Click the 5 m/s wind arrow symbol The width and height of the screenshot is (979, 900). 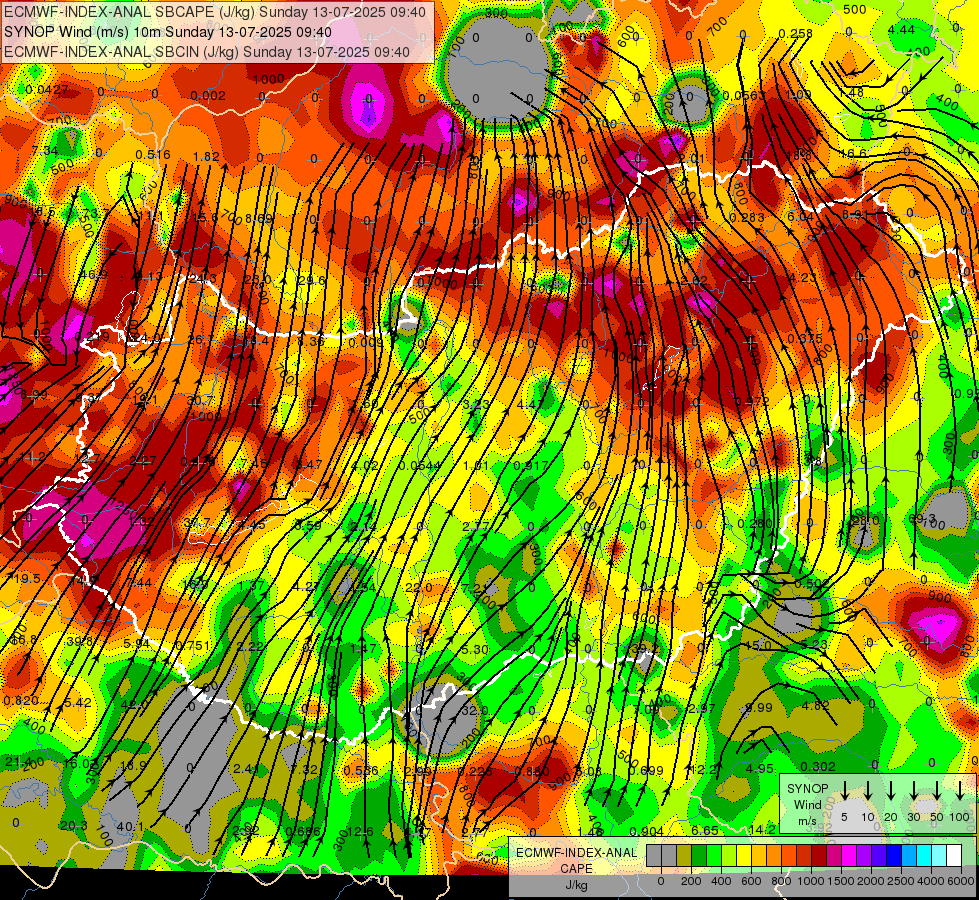[844, 790]
